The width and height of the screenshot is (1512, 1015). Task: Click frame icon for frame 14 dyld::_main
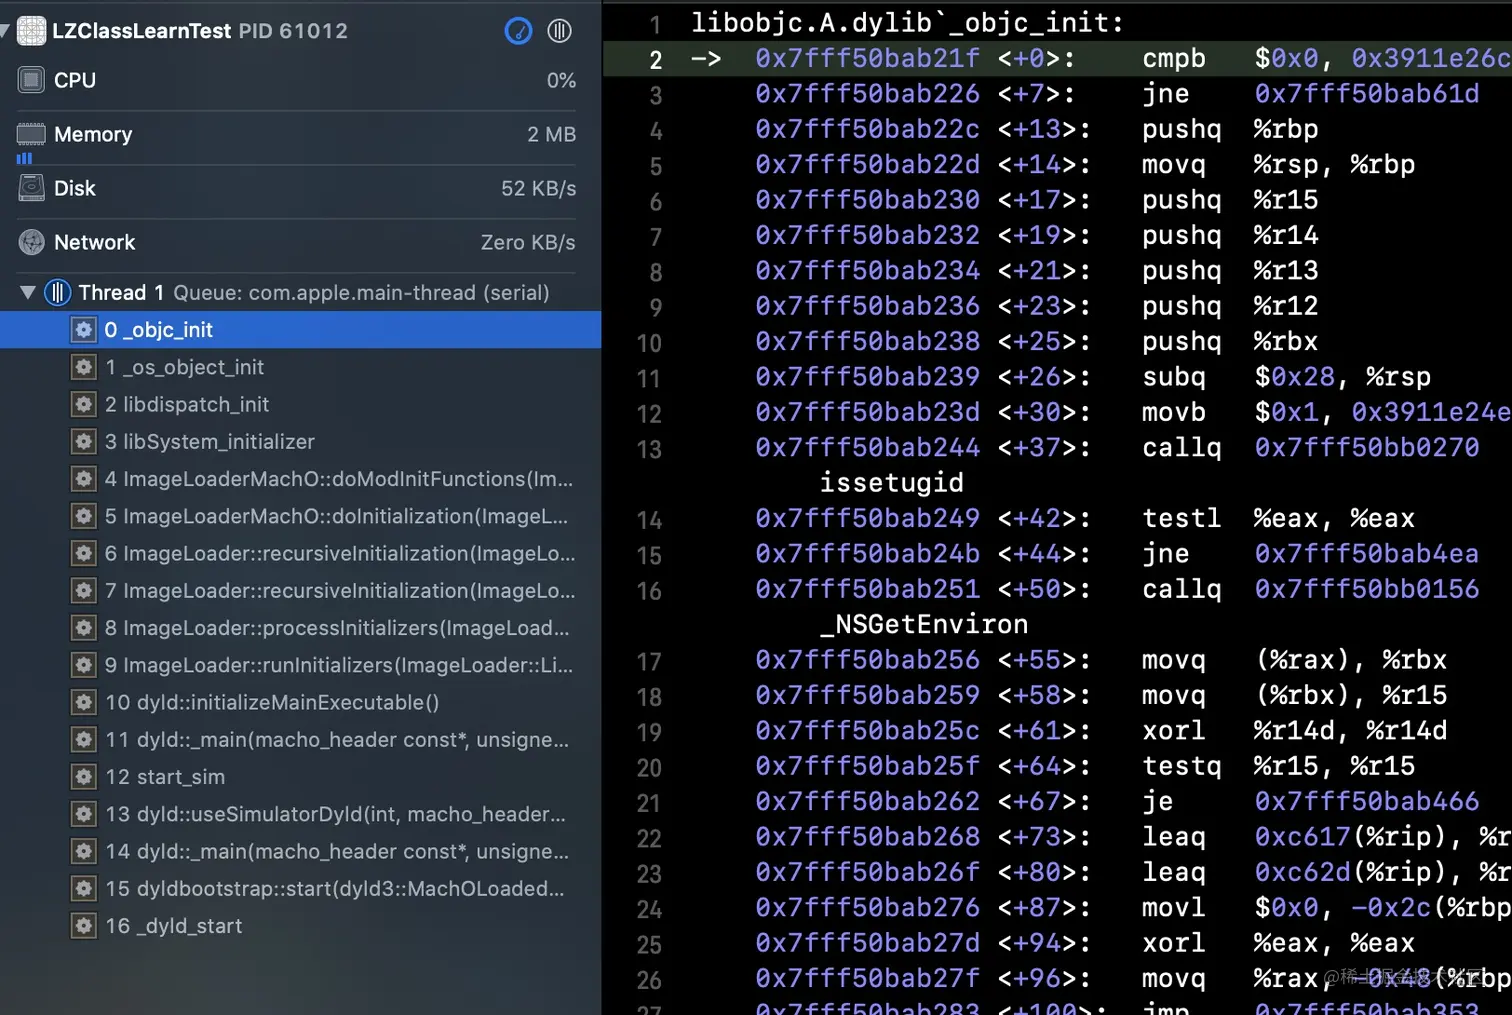coord(84,851)
